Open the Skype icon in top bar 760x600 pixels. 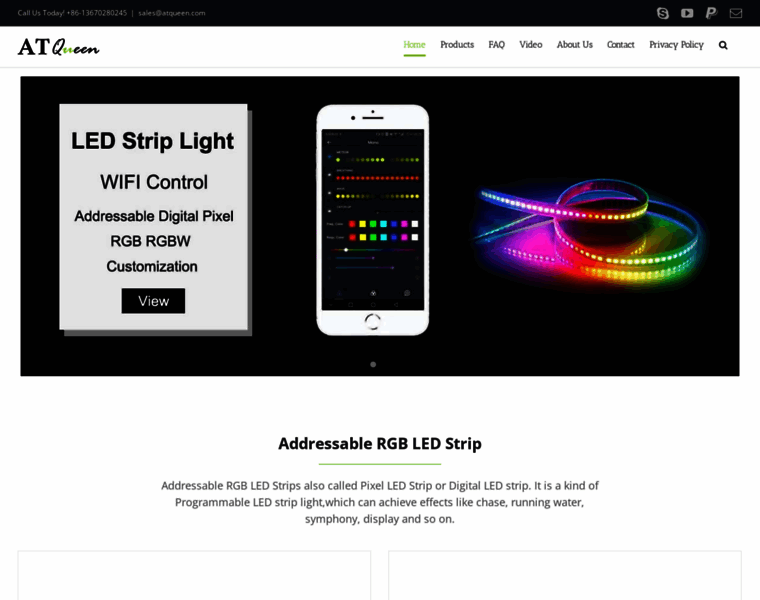(x=663, y=13)
